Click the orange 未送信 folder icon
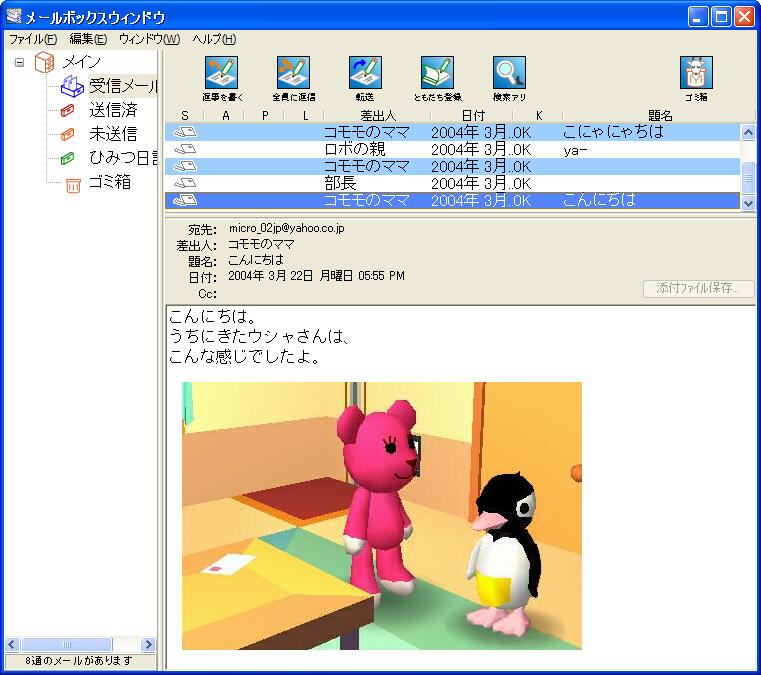Screen dimensions: 761x675 tap(67, 134)
